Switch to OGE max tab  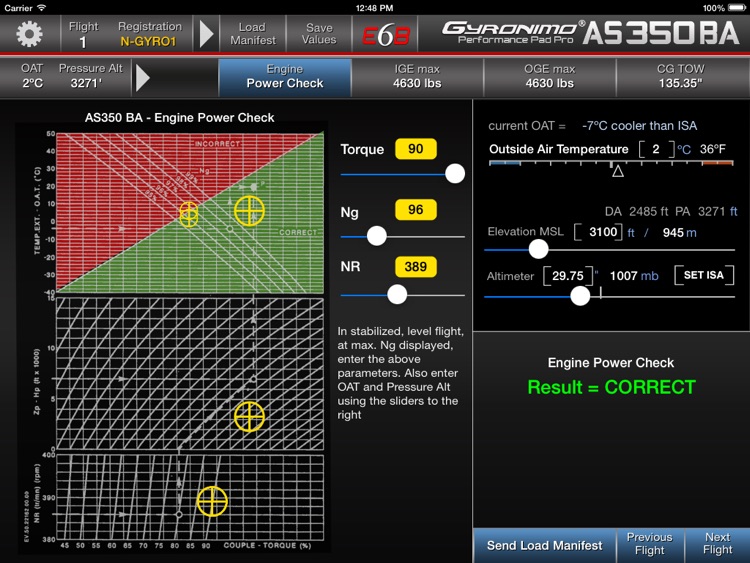pyautogui.click(x=550, y=77)
